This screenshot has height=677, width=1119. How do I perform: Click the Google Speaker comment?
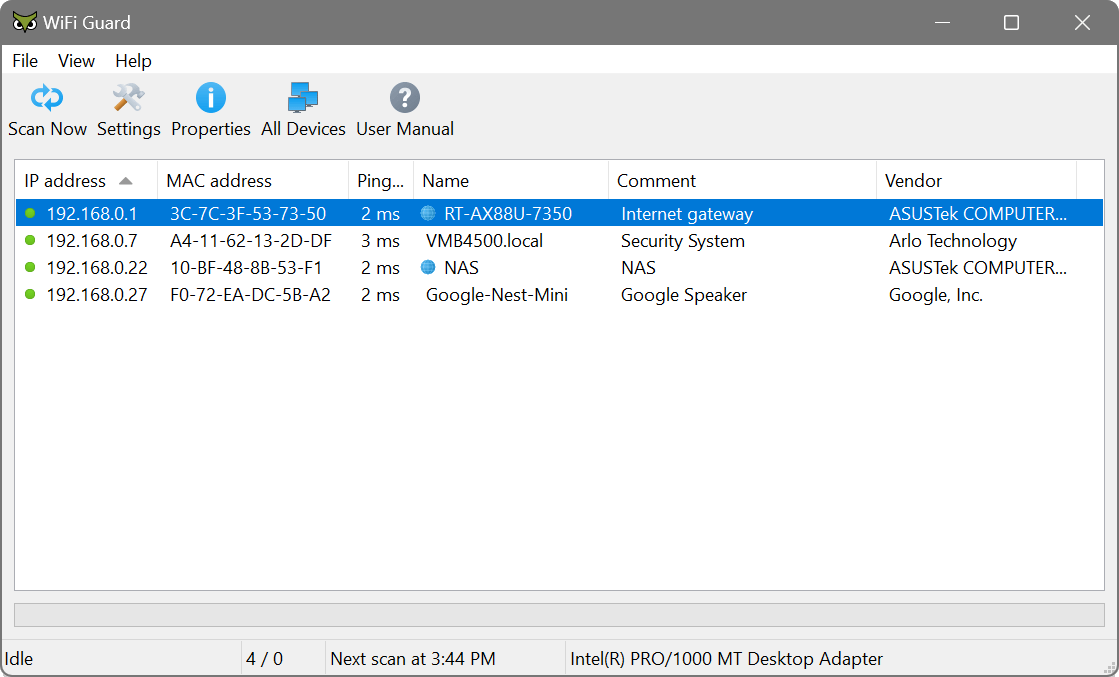pyautogui.click(x=684, y=295)
